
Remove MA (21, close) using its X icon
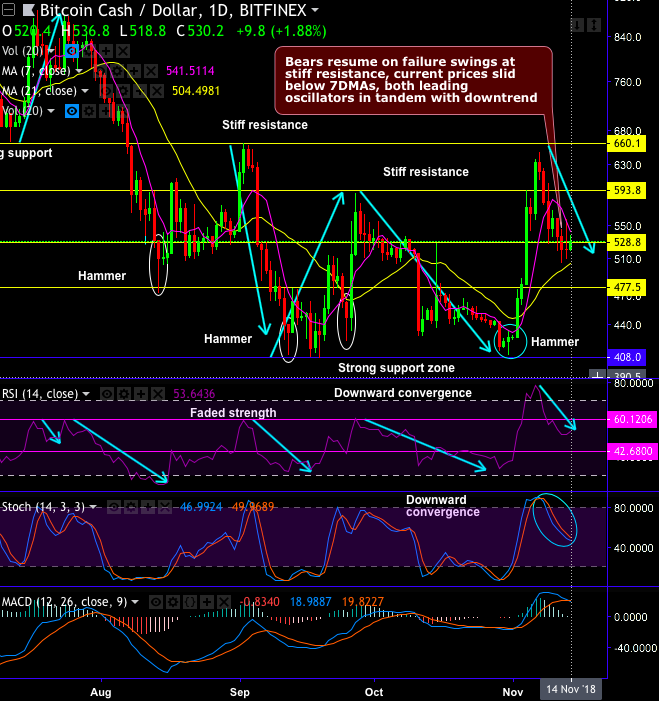coord(156,91)
